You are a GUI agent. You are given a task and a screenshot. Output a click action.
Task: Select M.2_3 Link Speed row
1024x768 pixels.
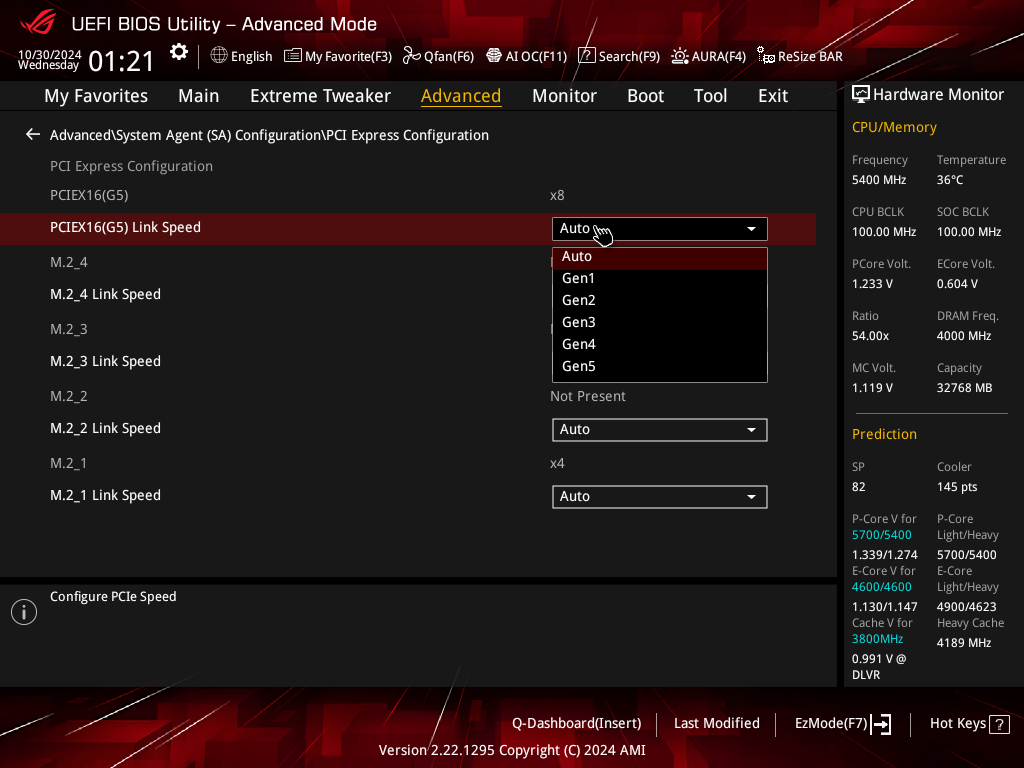[x=408, y=361]
